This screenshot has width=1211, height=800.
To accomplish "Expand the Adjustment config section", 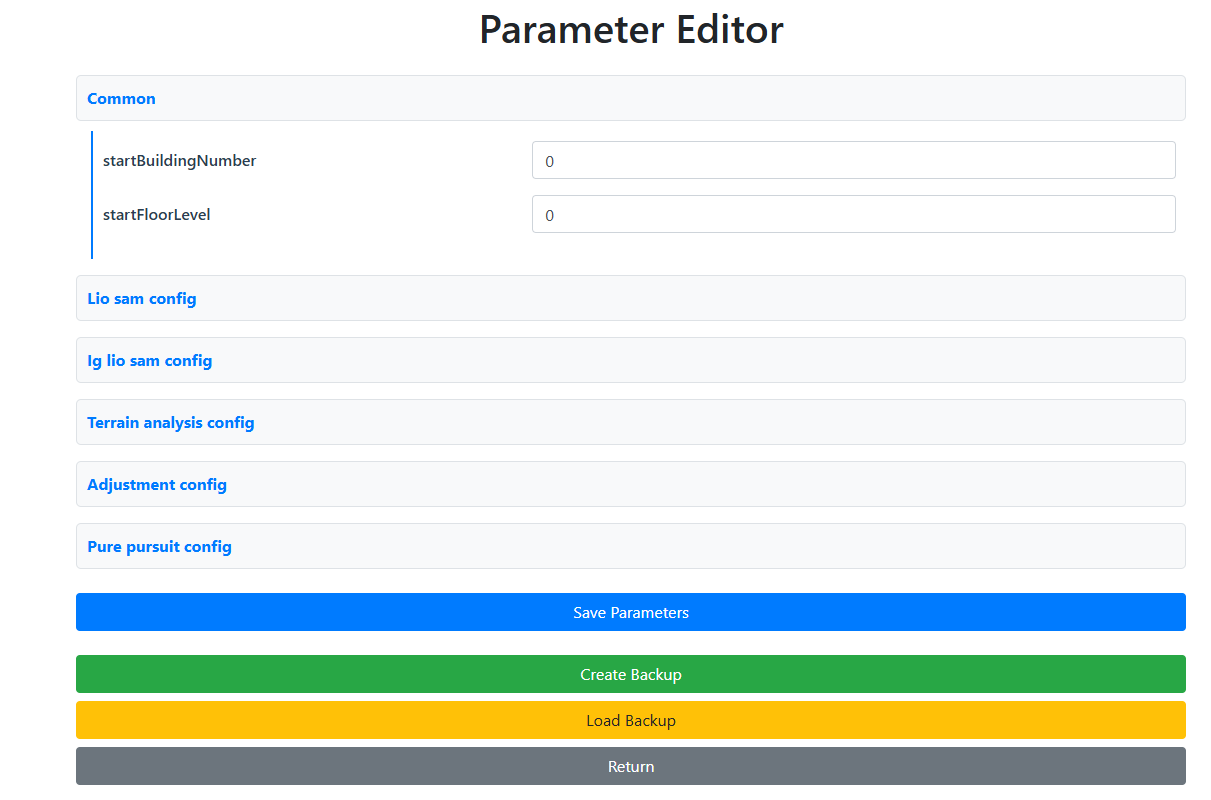I will point(630,484).
